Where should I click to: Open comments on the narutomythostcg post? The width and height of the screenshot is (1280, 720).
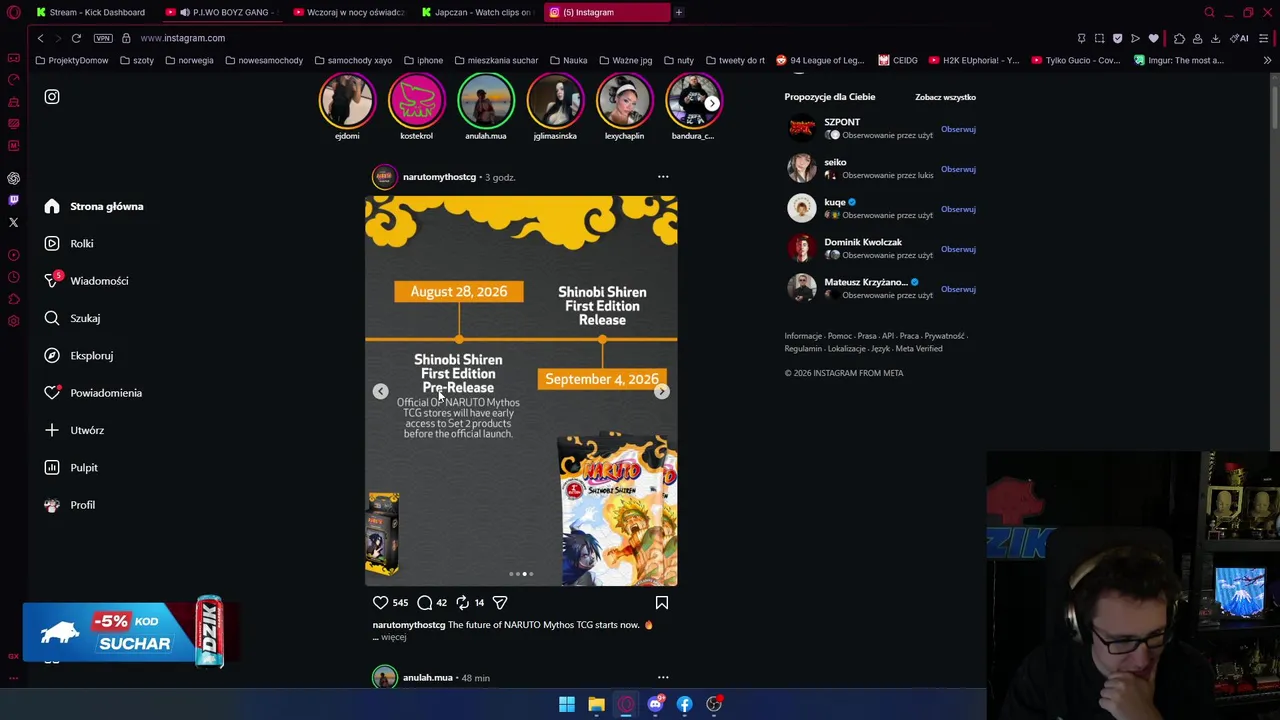pyautogui.click(x=425, y=603)
